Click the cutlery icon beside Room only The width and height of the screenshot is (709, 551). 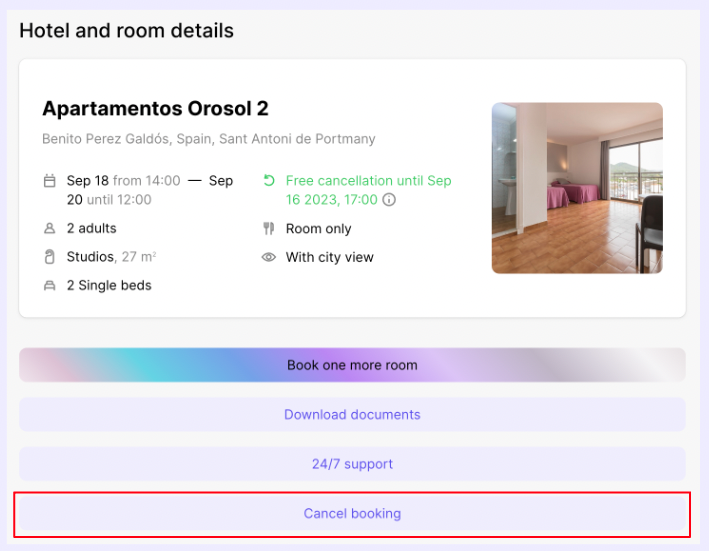(x=268, y=229)
